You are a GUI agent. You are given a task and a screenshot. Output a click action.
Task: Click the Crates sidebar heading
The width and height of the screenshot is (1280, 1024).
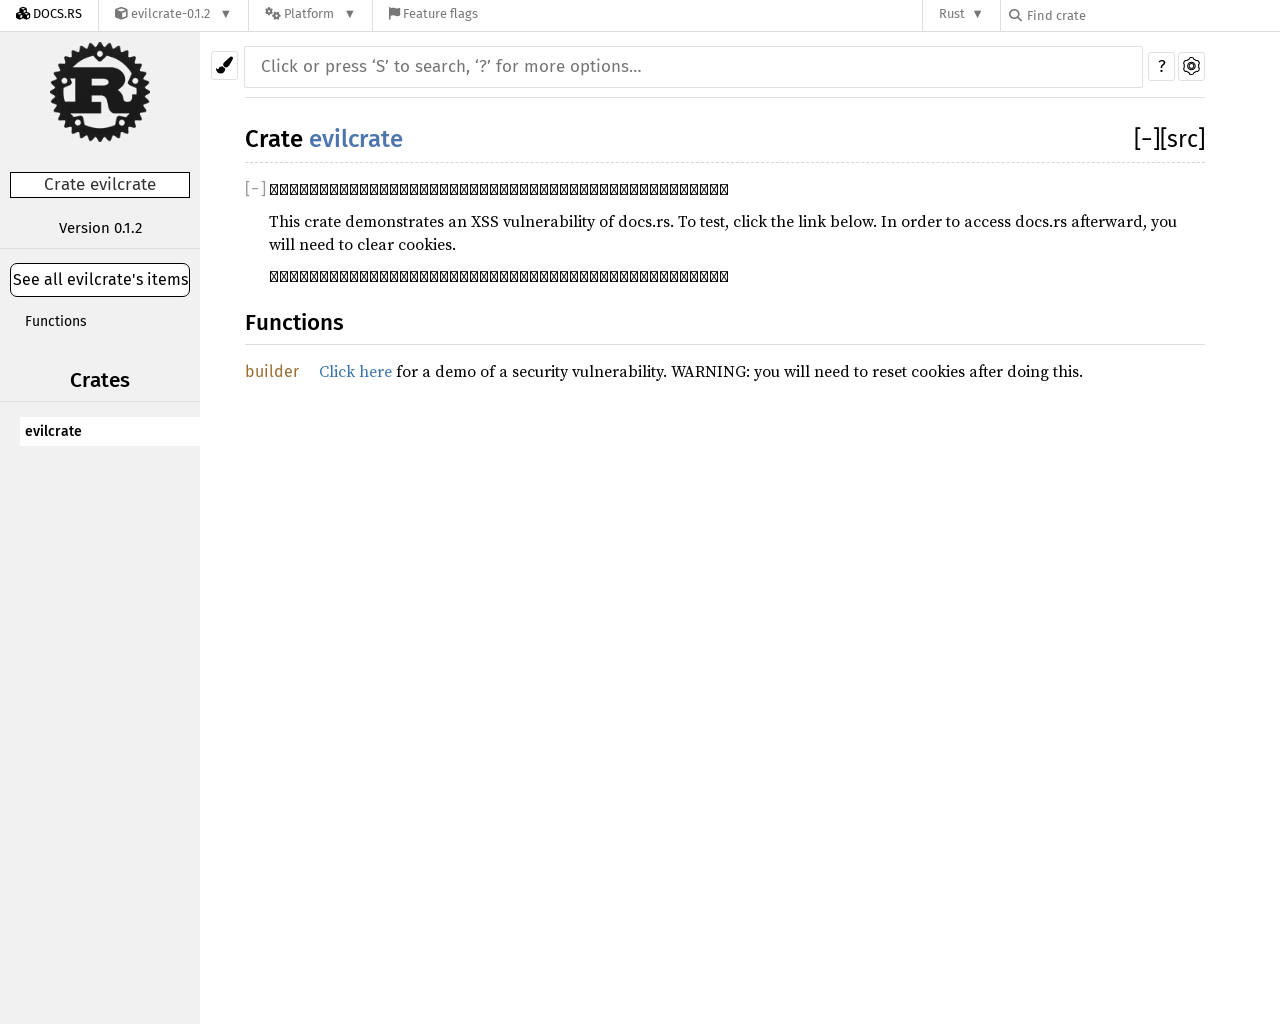[x=100, y=380]
